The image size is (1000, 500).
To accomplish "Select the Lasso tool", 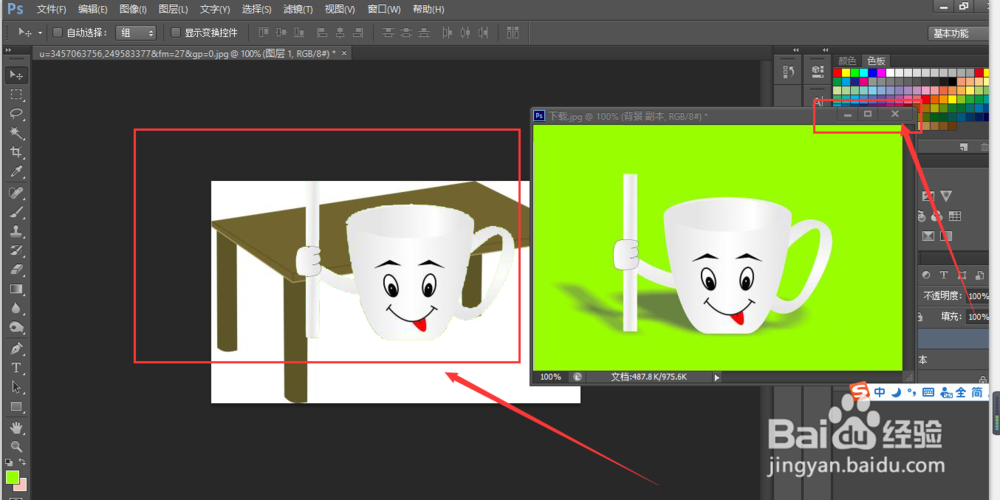I will (x=16, y=114).
